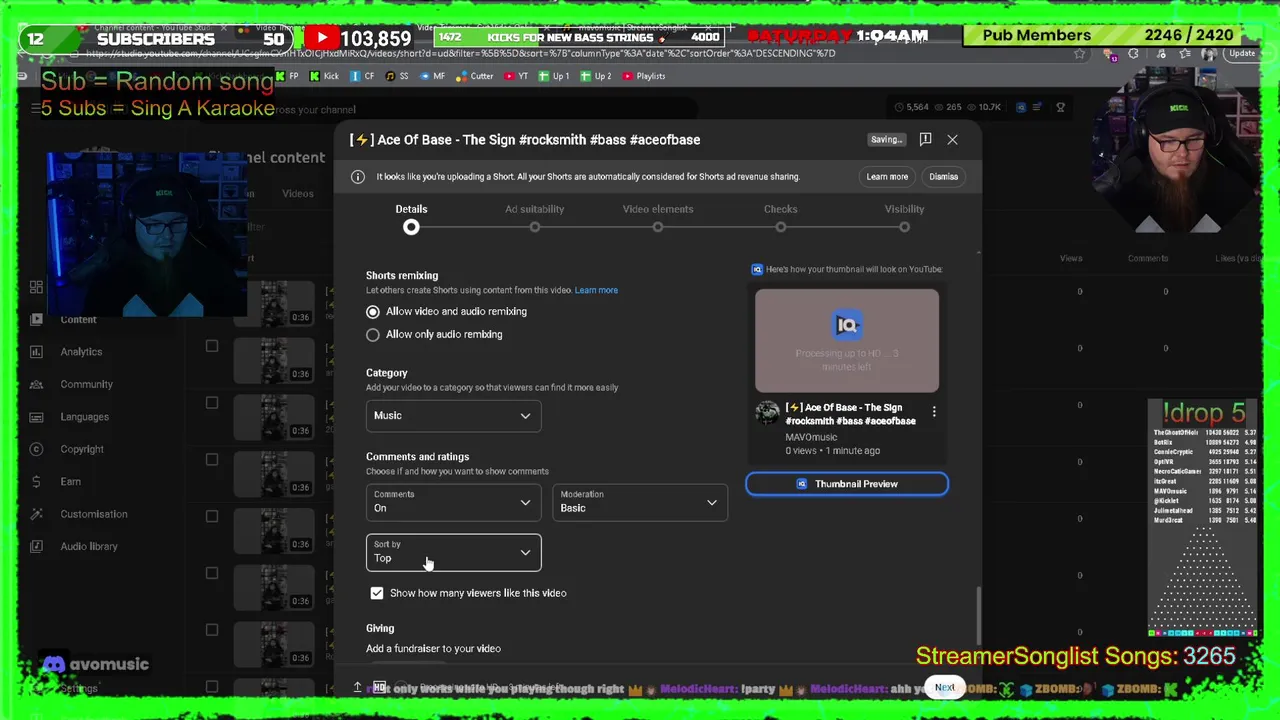1280x720 pixels.
Task: Click the upload dialog vertical scrollbar
Action: (x=978, y=615)
